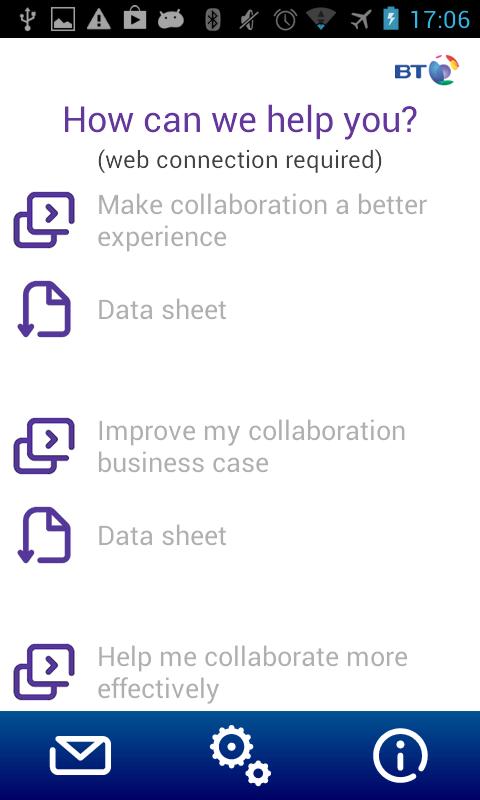Image resolution: width=480 pixels, height=800 pixels.
Task: Tap download icon beside first Data sheet
Action: tap(44, 309)
